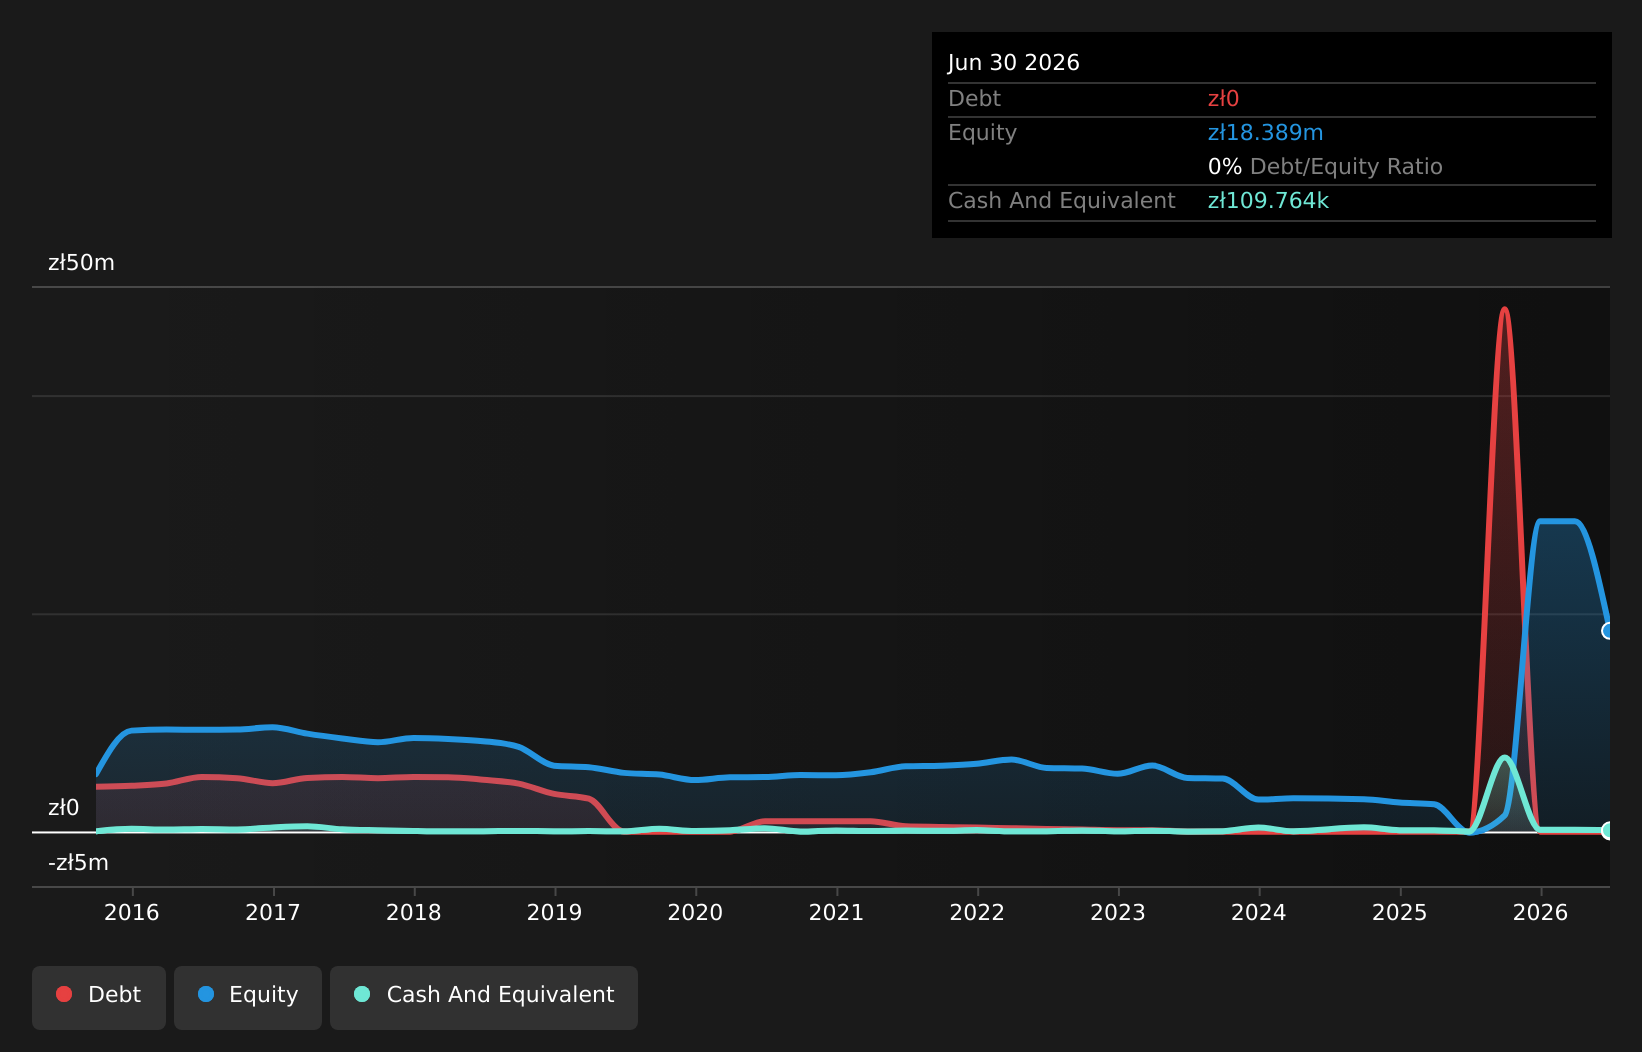
Task: Click the Cash And Equivalent tooltip label
Action: pos(1061,201)
